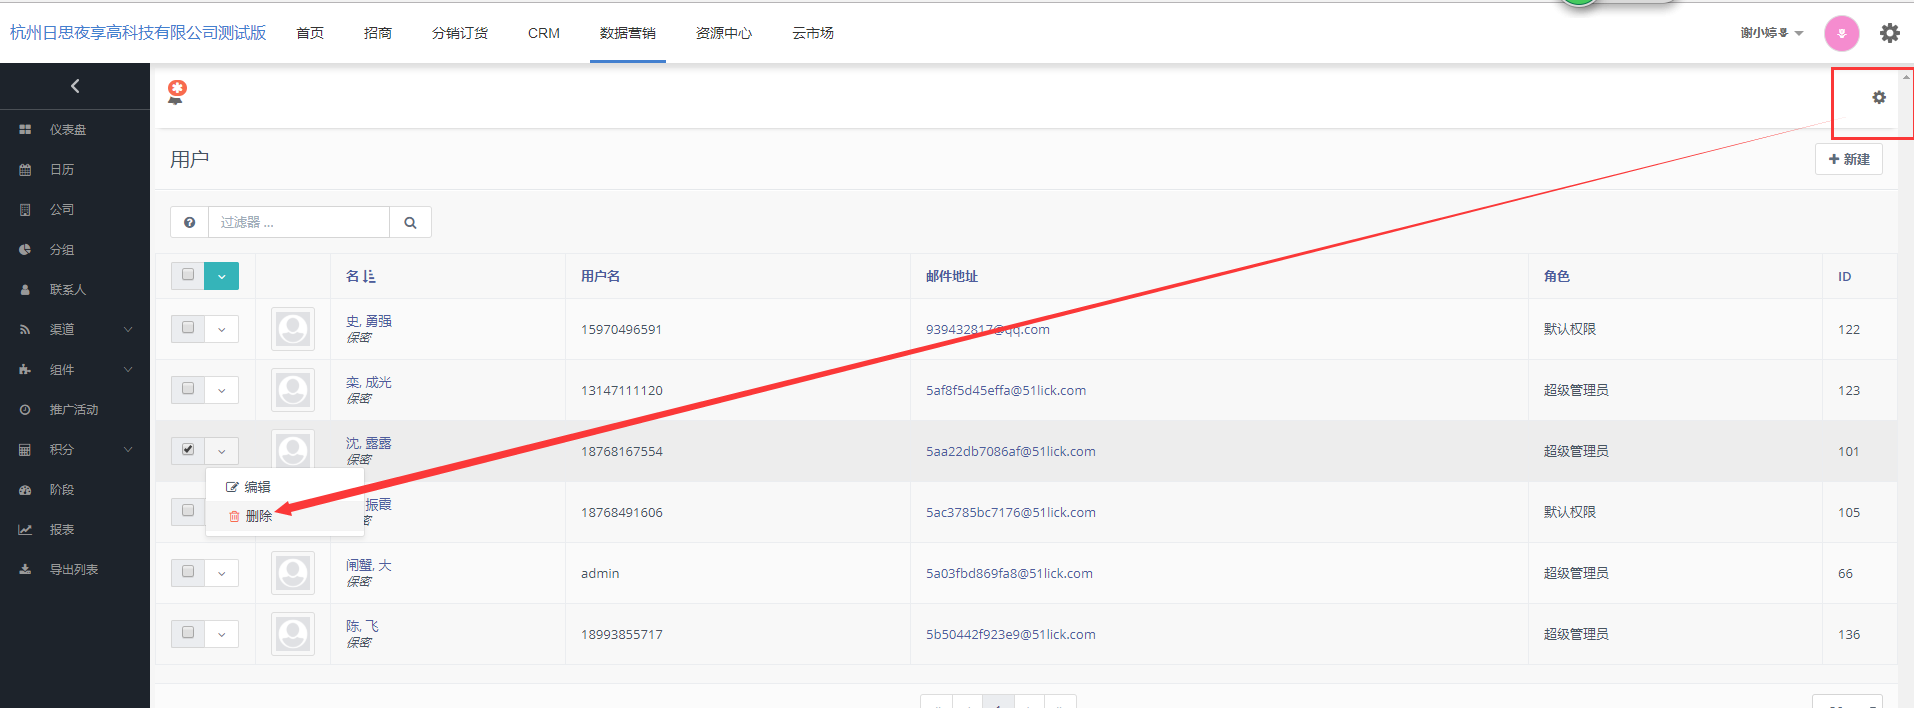Select 删除 in the context menu
Image resolution: width=1914 pixels, height=708 pixels.
point(258,516)
